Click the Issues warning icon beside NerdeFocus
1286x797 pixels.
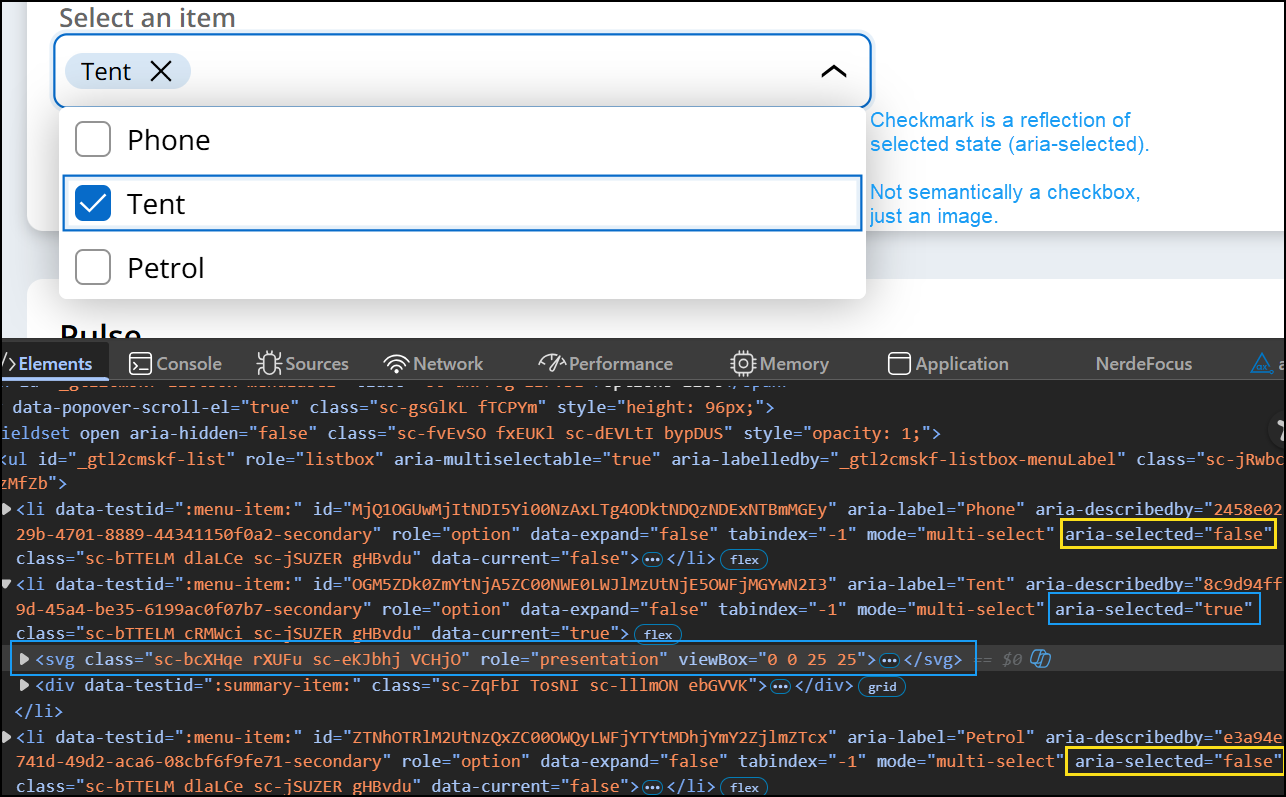tap(1262, 363)
